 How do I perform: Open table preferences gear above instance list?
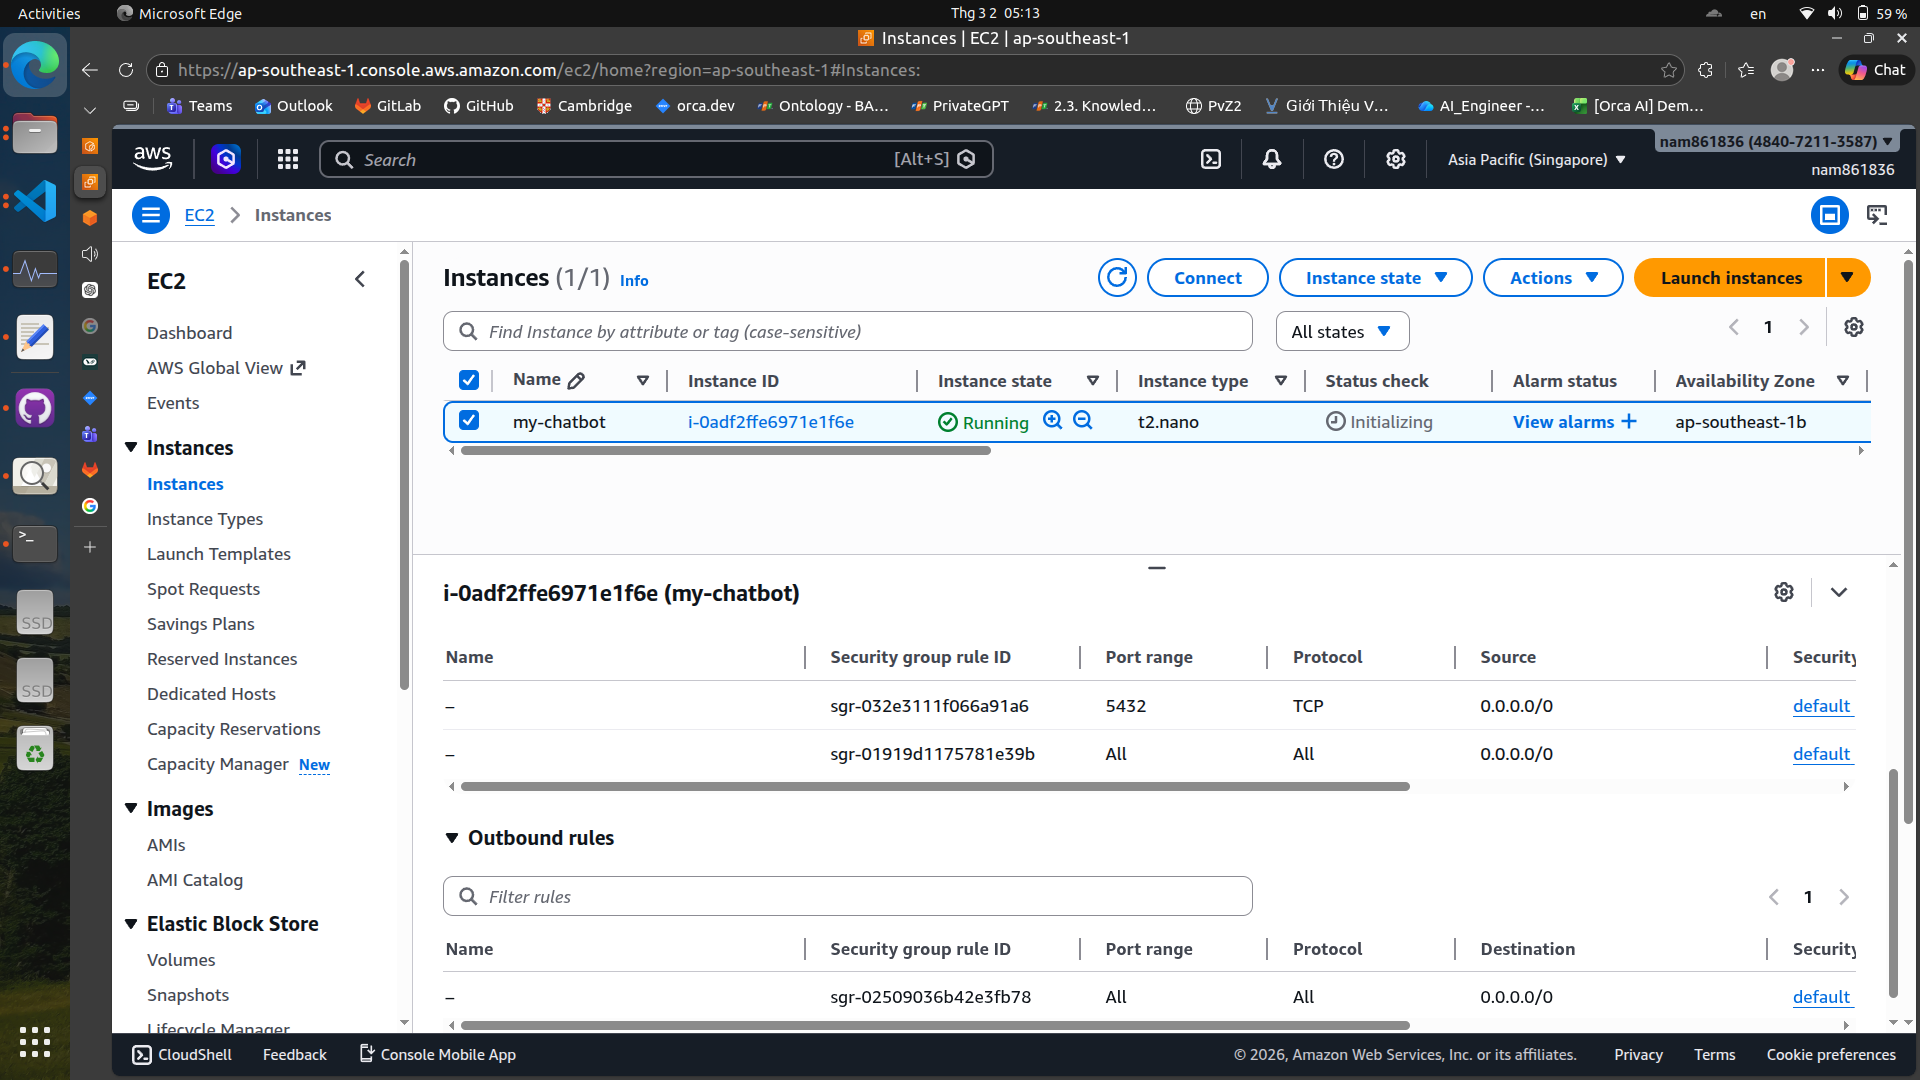pos(1855,327)
